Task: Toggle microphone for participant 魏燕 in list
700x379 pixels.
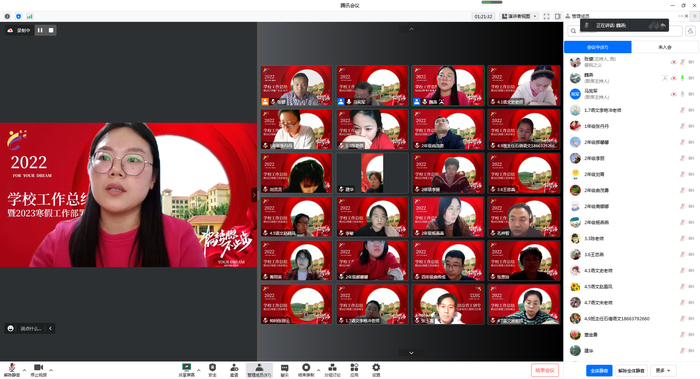Action: (x=682, y=78)
